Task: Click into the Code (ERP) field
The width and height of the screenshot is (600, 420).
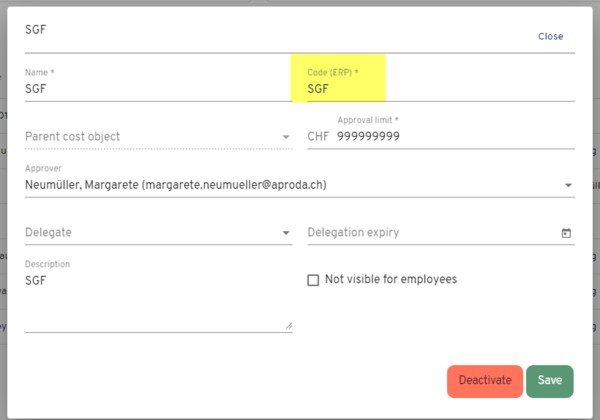Action: (x=440, y=89)
